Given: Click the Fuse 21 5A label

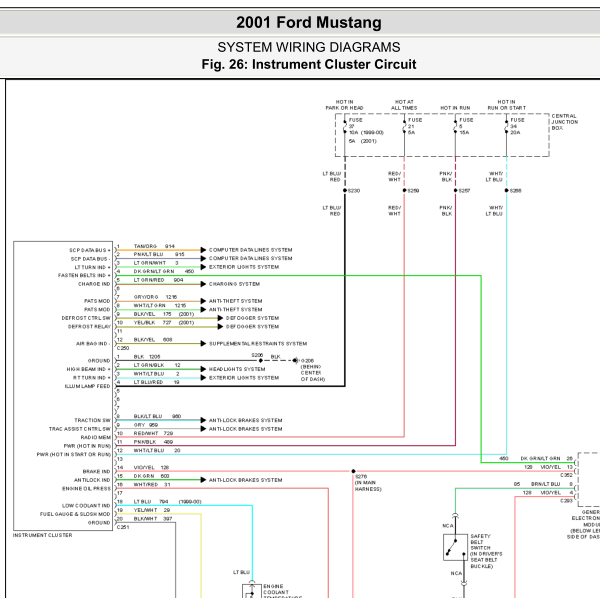Looking at the screenshot, I should 415,126.
